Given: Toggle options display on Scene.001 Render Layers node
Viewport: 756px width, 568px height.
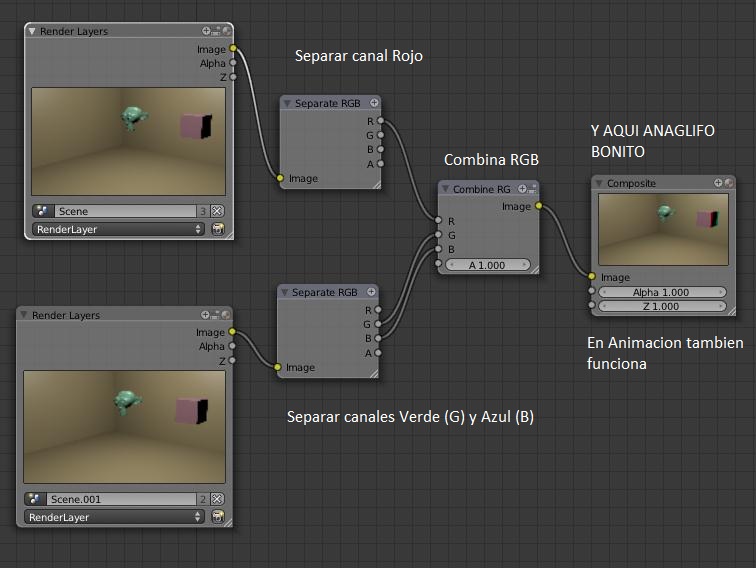Looking at the screenshot, I should tap(215, 315).
